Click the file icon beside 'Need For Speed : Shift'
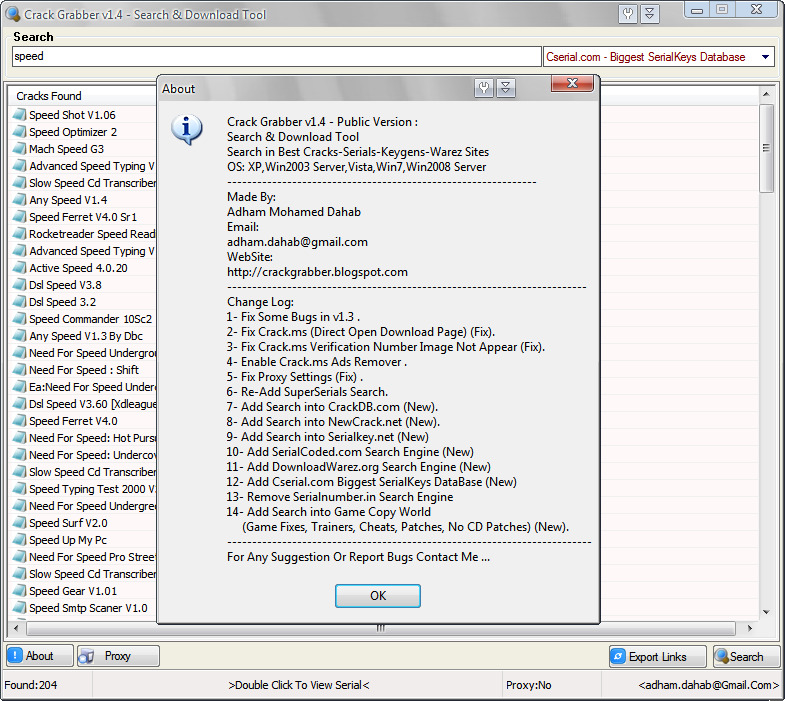The image size is (785, 701). click(x=20, y=371)
